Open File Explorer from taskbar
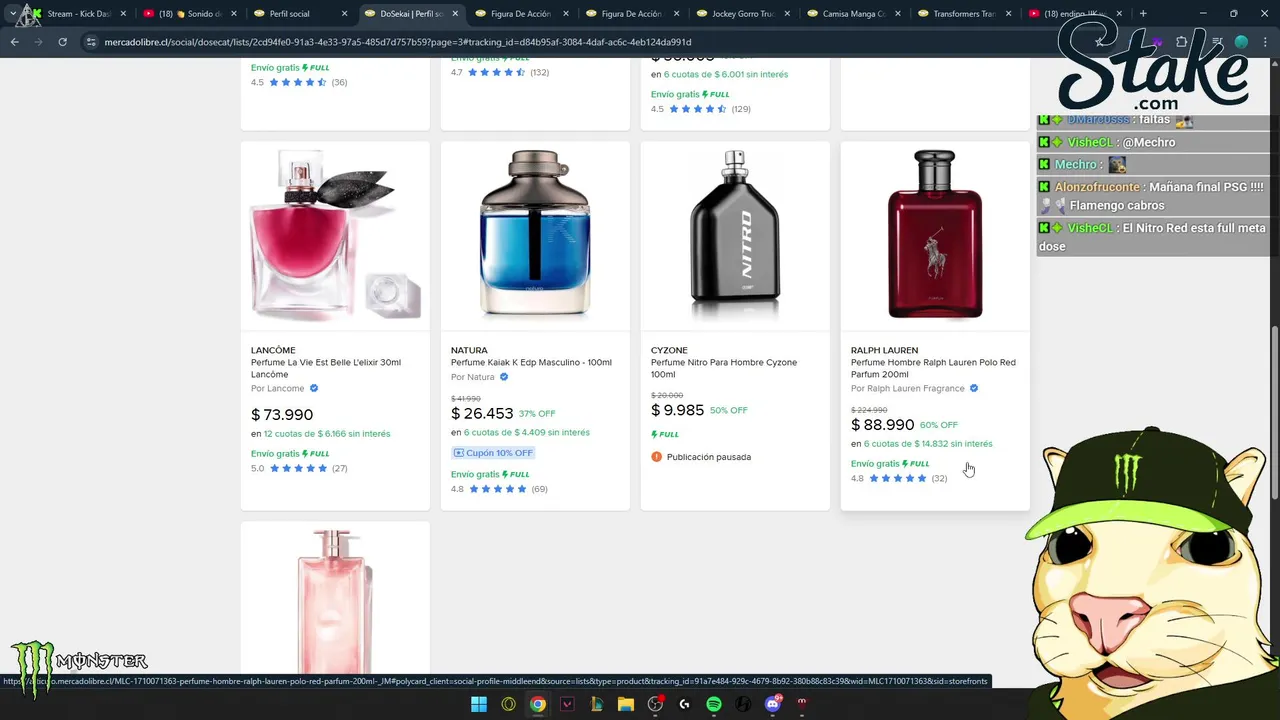Screen dimensions: 1280x720 [x=626, y=704]
